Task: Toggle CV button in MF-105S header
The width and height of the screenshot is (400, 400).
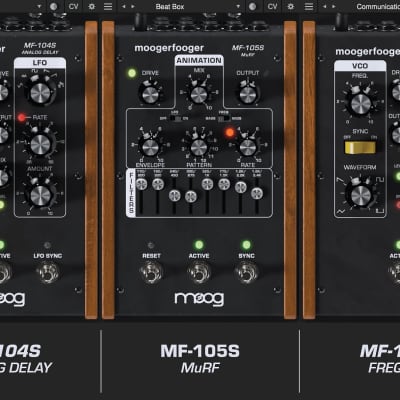Action: coord(272,6)
